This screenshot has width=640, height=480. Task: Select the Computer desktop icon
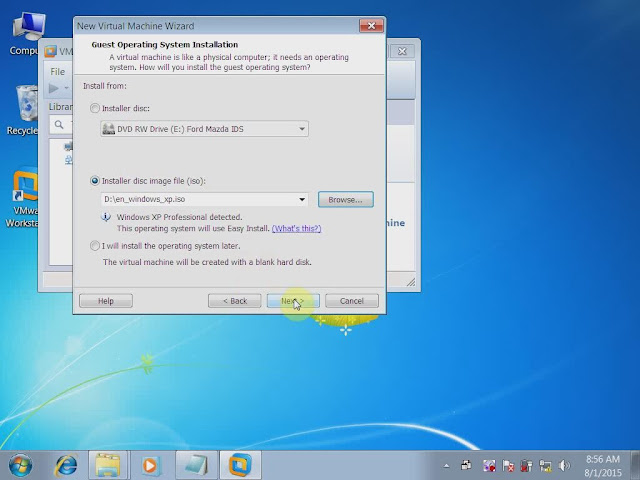click(x=26, y=34)
